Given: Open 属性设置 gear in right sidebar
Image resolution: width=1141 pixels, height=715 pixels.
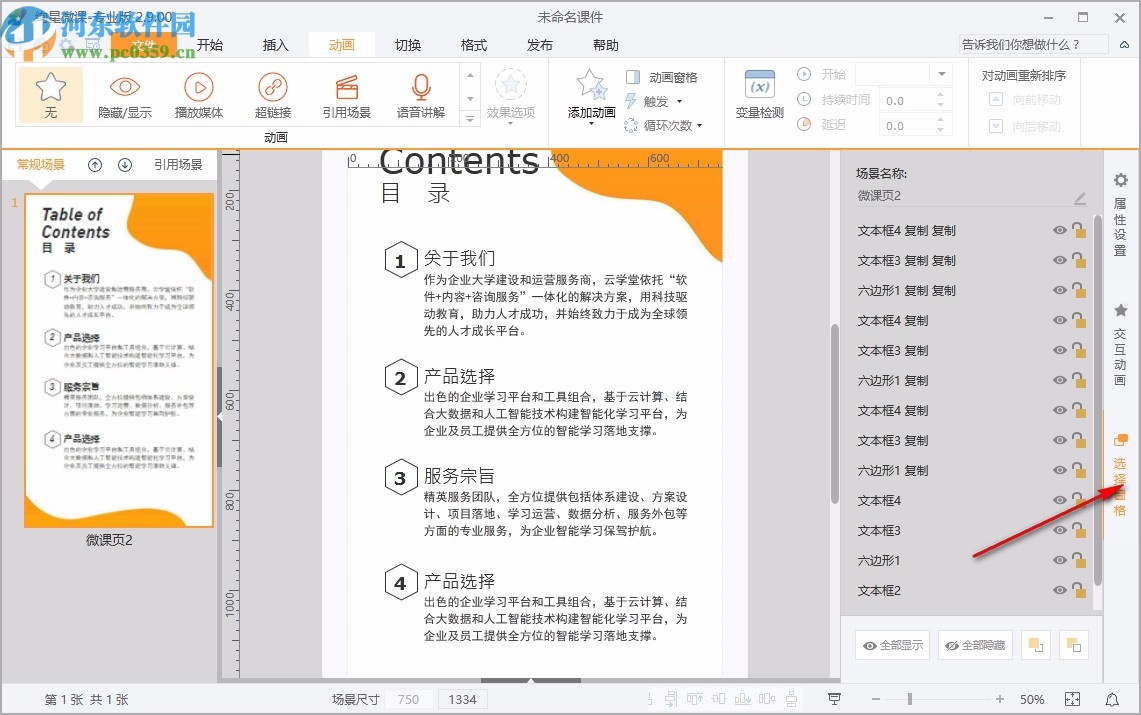Looking at the screenshot, I should coord(1121,181).
